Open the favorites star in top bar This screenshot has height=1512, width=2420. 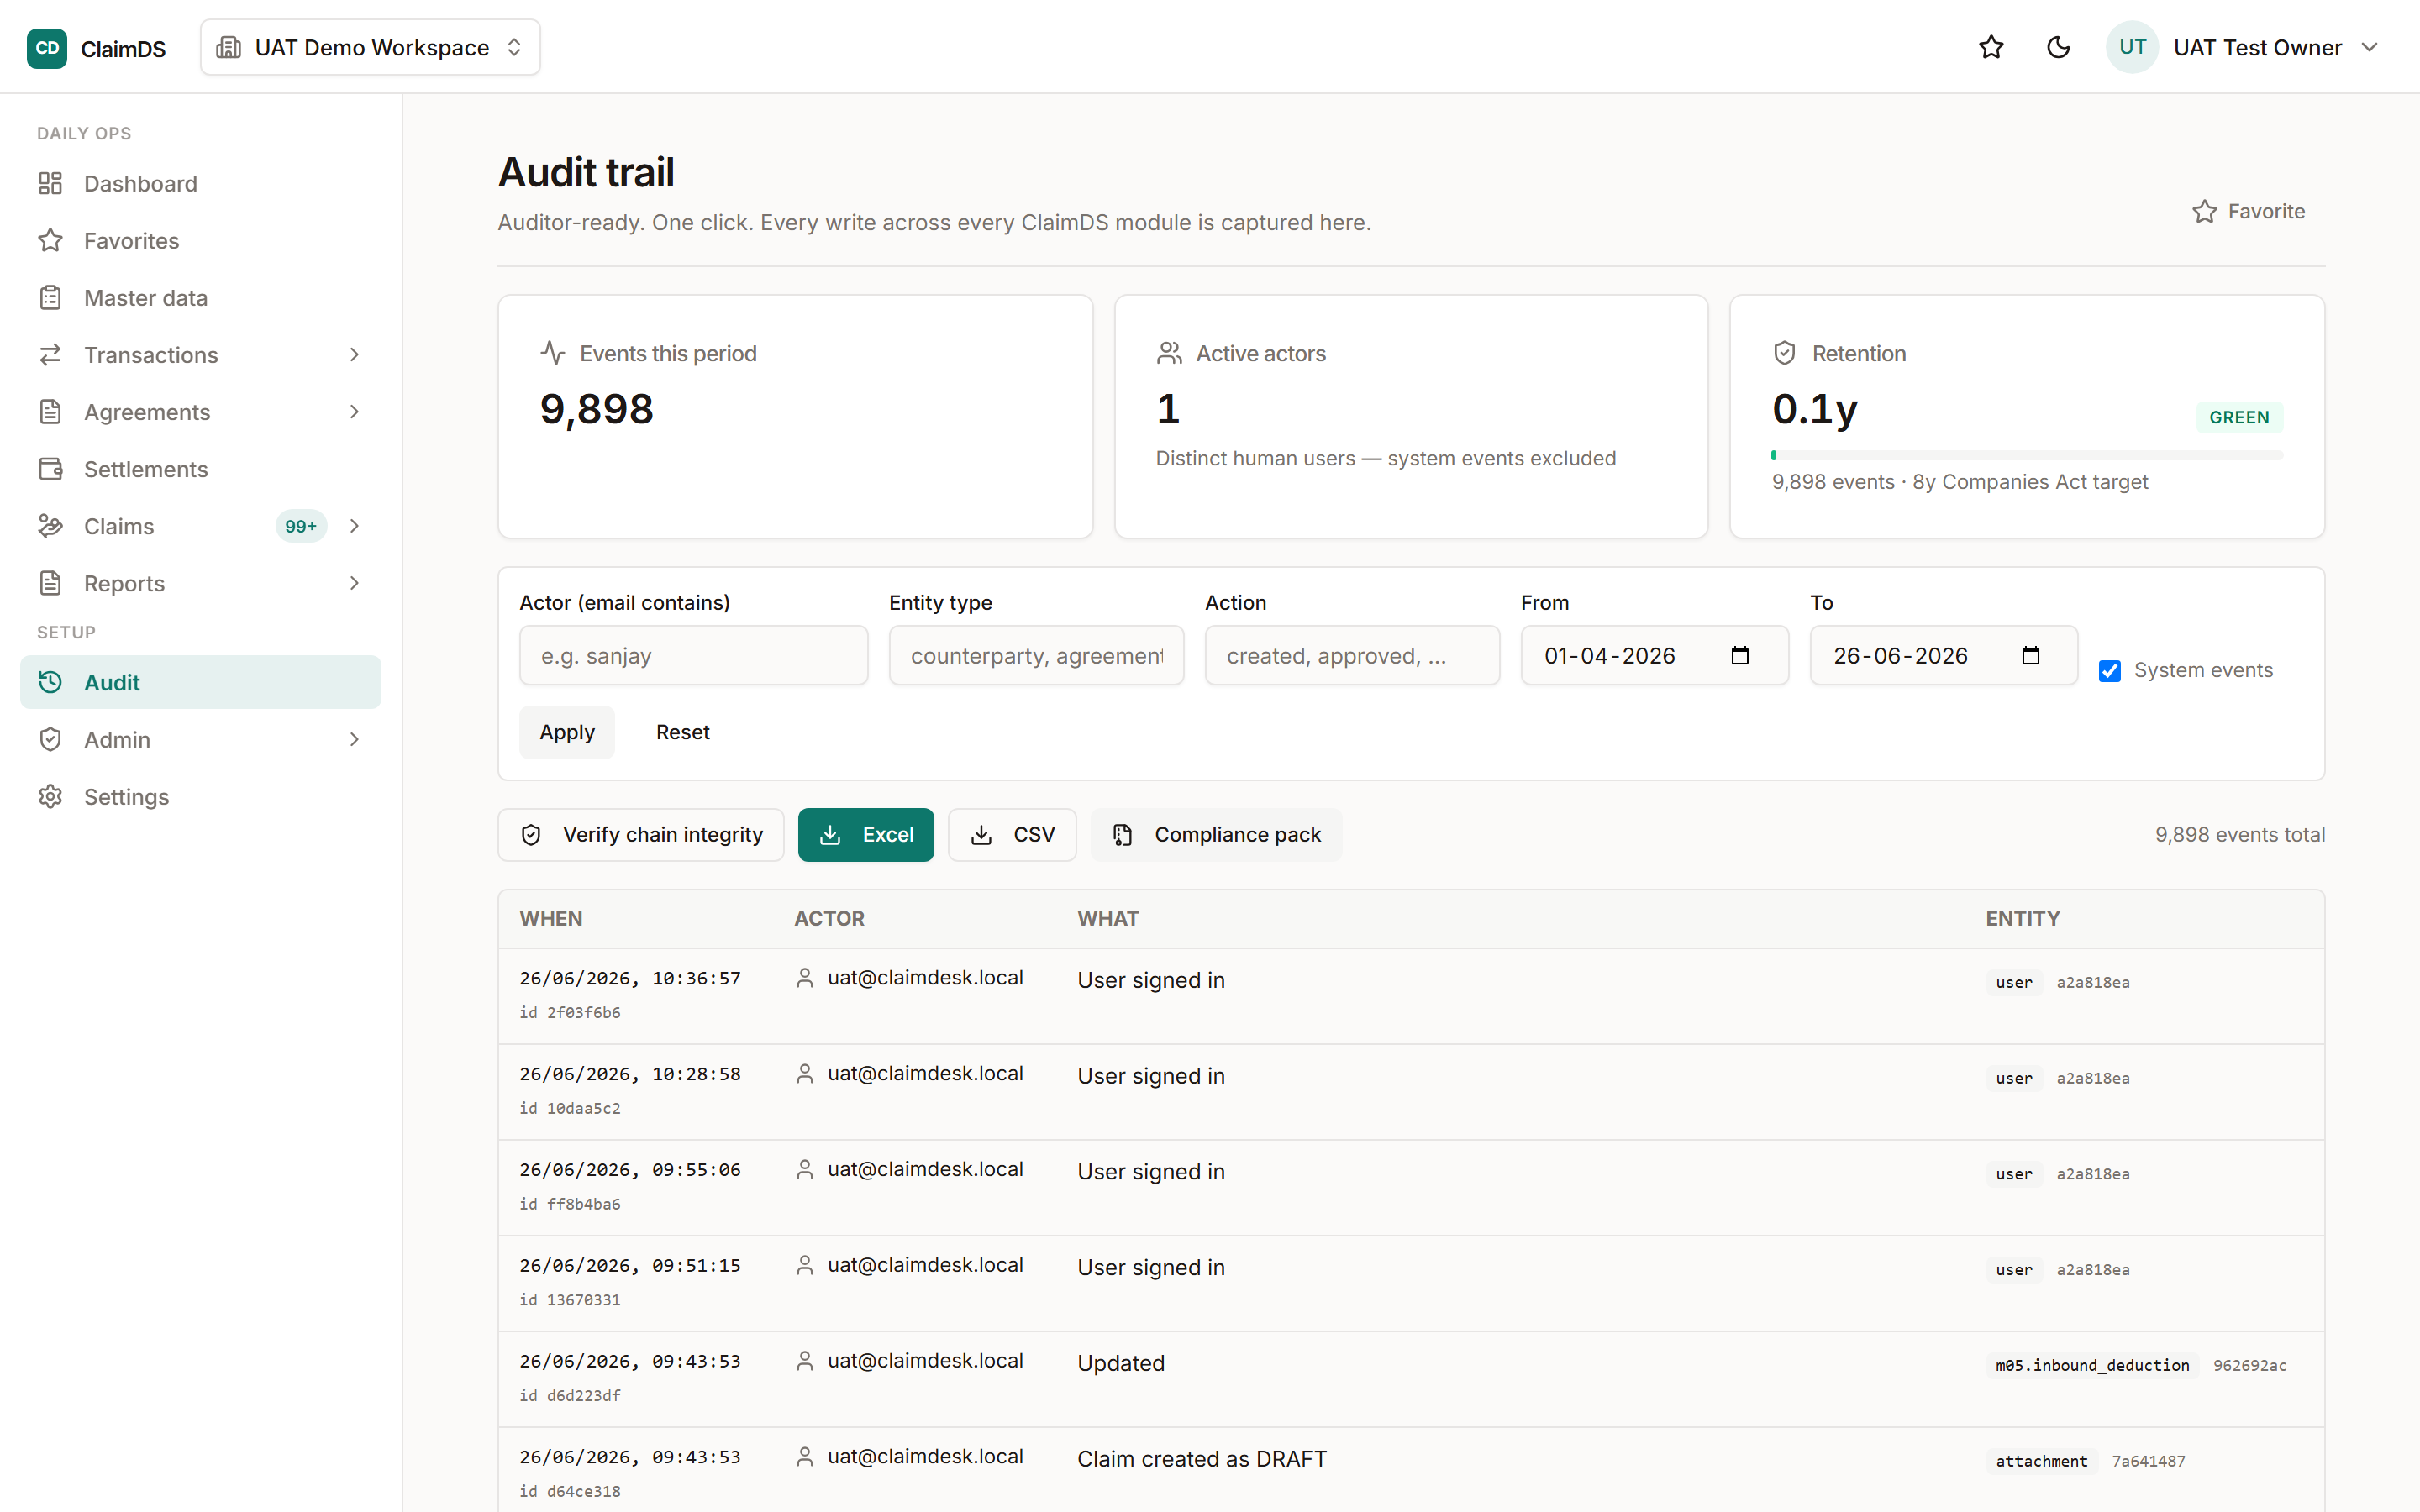(1991, 47)
